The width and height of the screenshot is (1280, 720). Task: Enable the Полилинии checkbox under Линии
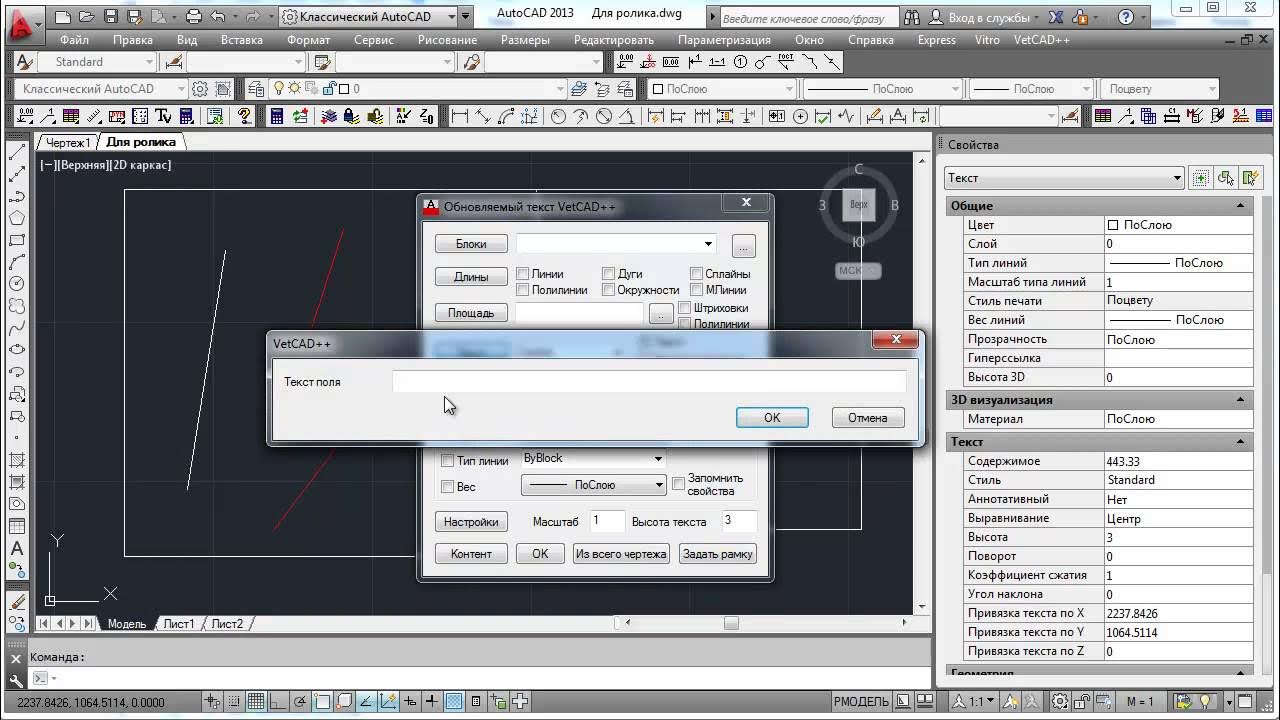point(522,289)
